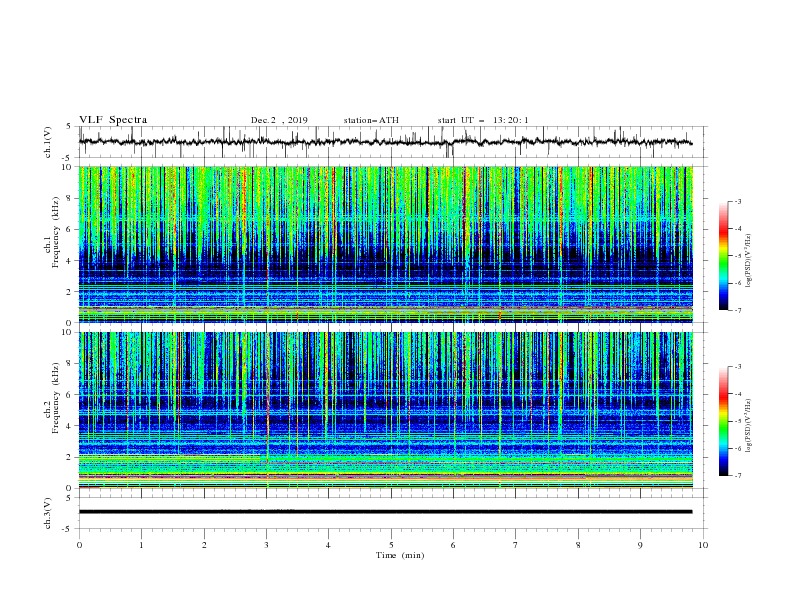Click the color scale bar beside ch.1 spectrogram
The width and height of the screenshot is (792, 612).
723,256
